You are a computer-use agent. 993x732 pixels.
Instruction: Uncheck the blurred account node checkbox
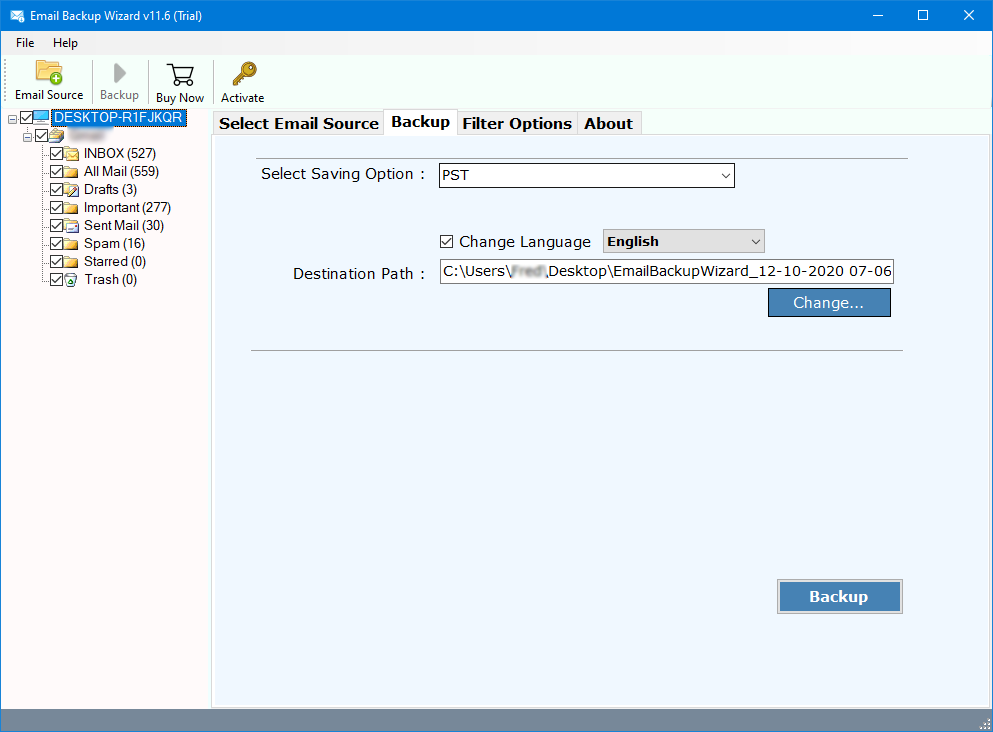pos(42,136)
